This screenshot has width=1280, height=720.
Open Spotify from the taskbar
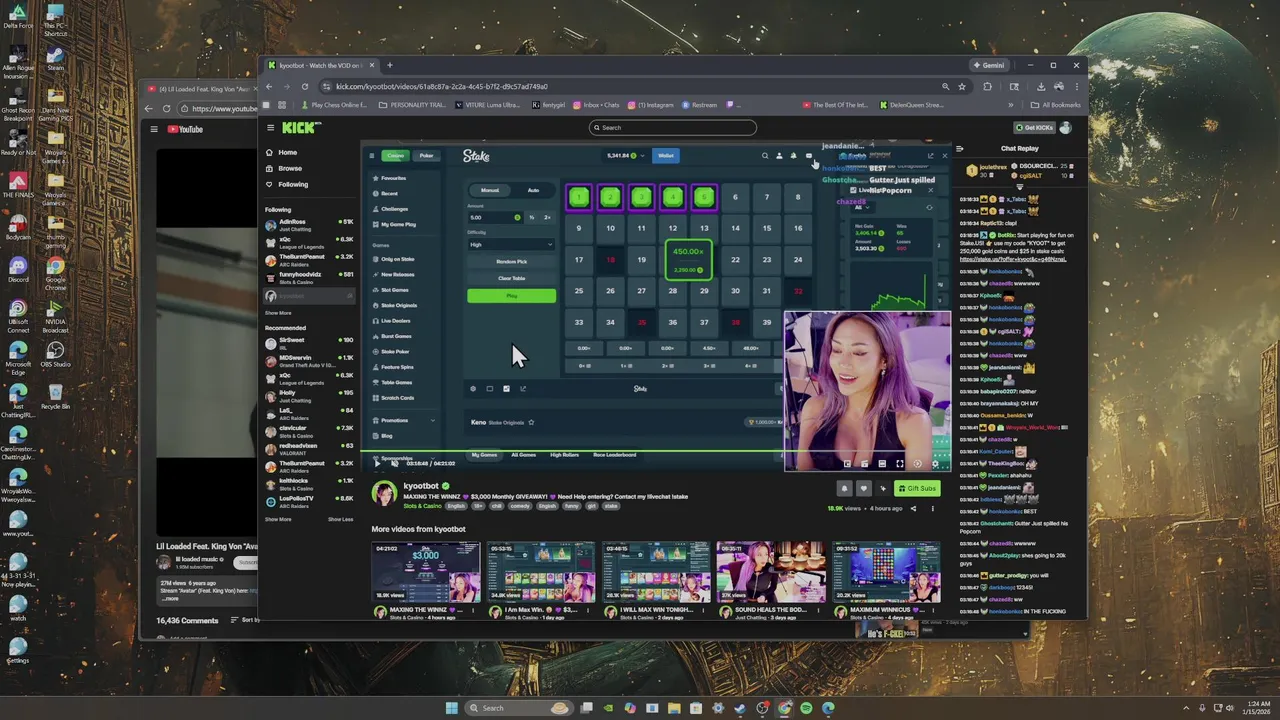coord(806,708)
